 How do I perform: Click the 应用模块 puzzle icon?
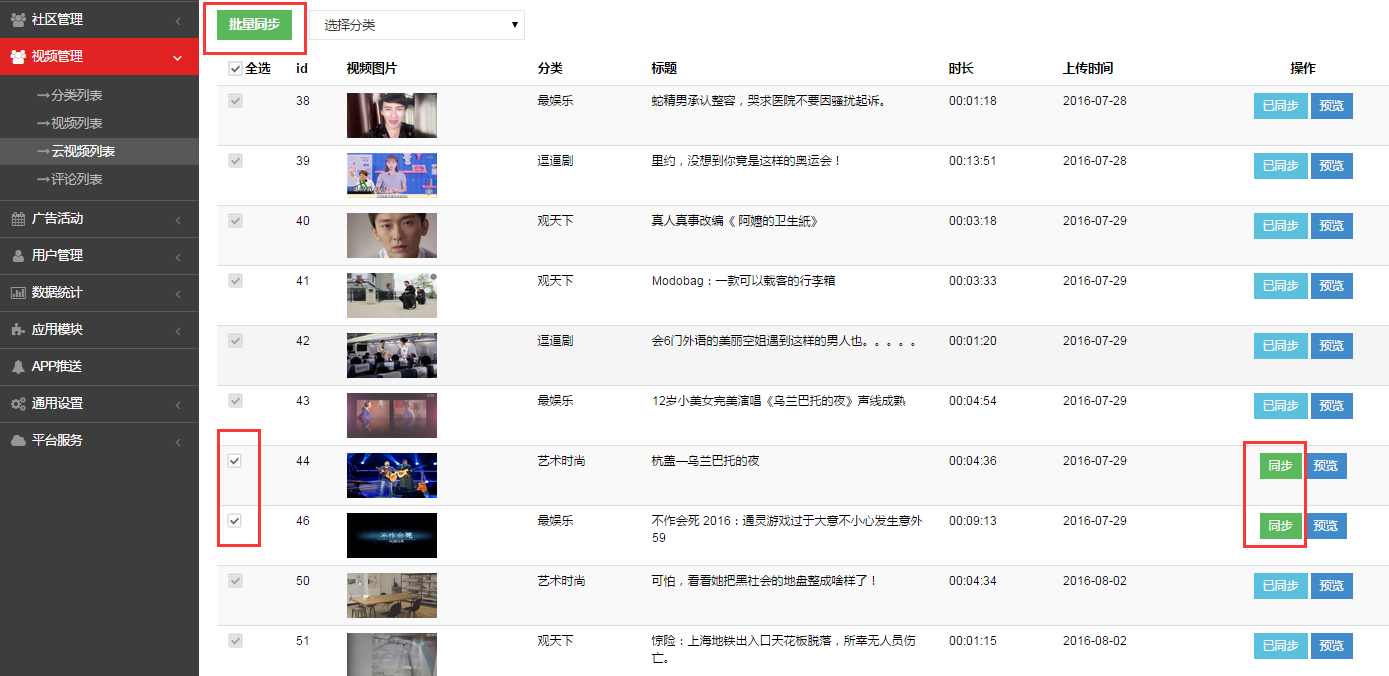point(18,330)
